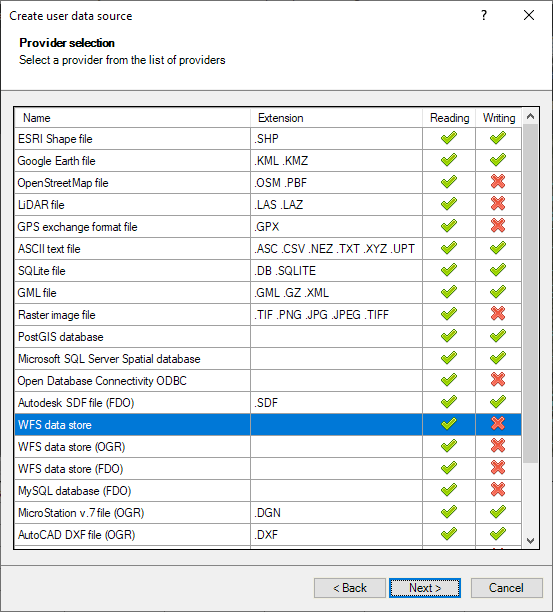
Task: Select the GML file provider
Action: click(x=268, y=292)
